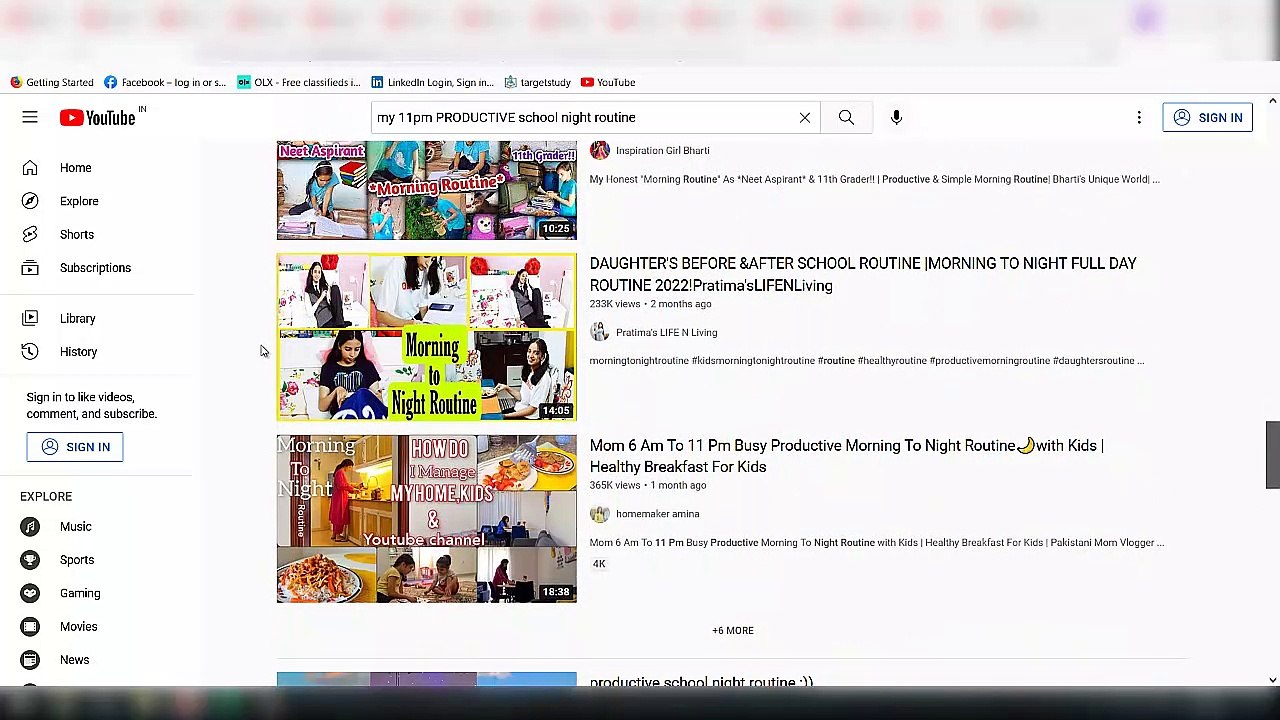
Task: Open the Inspiration Girl Bharti channel
Action: (662, 150)
